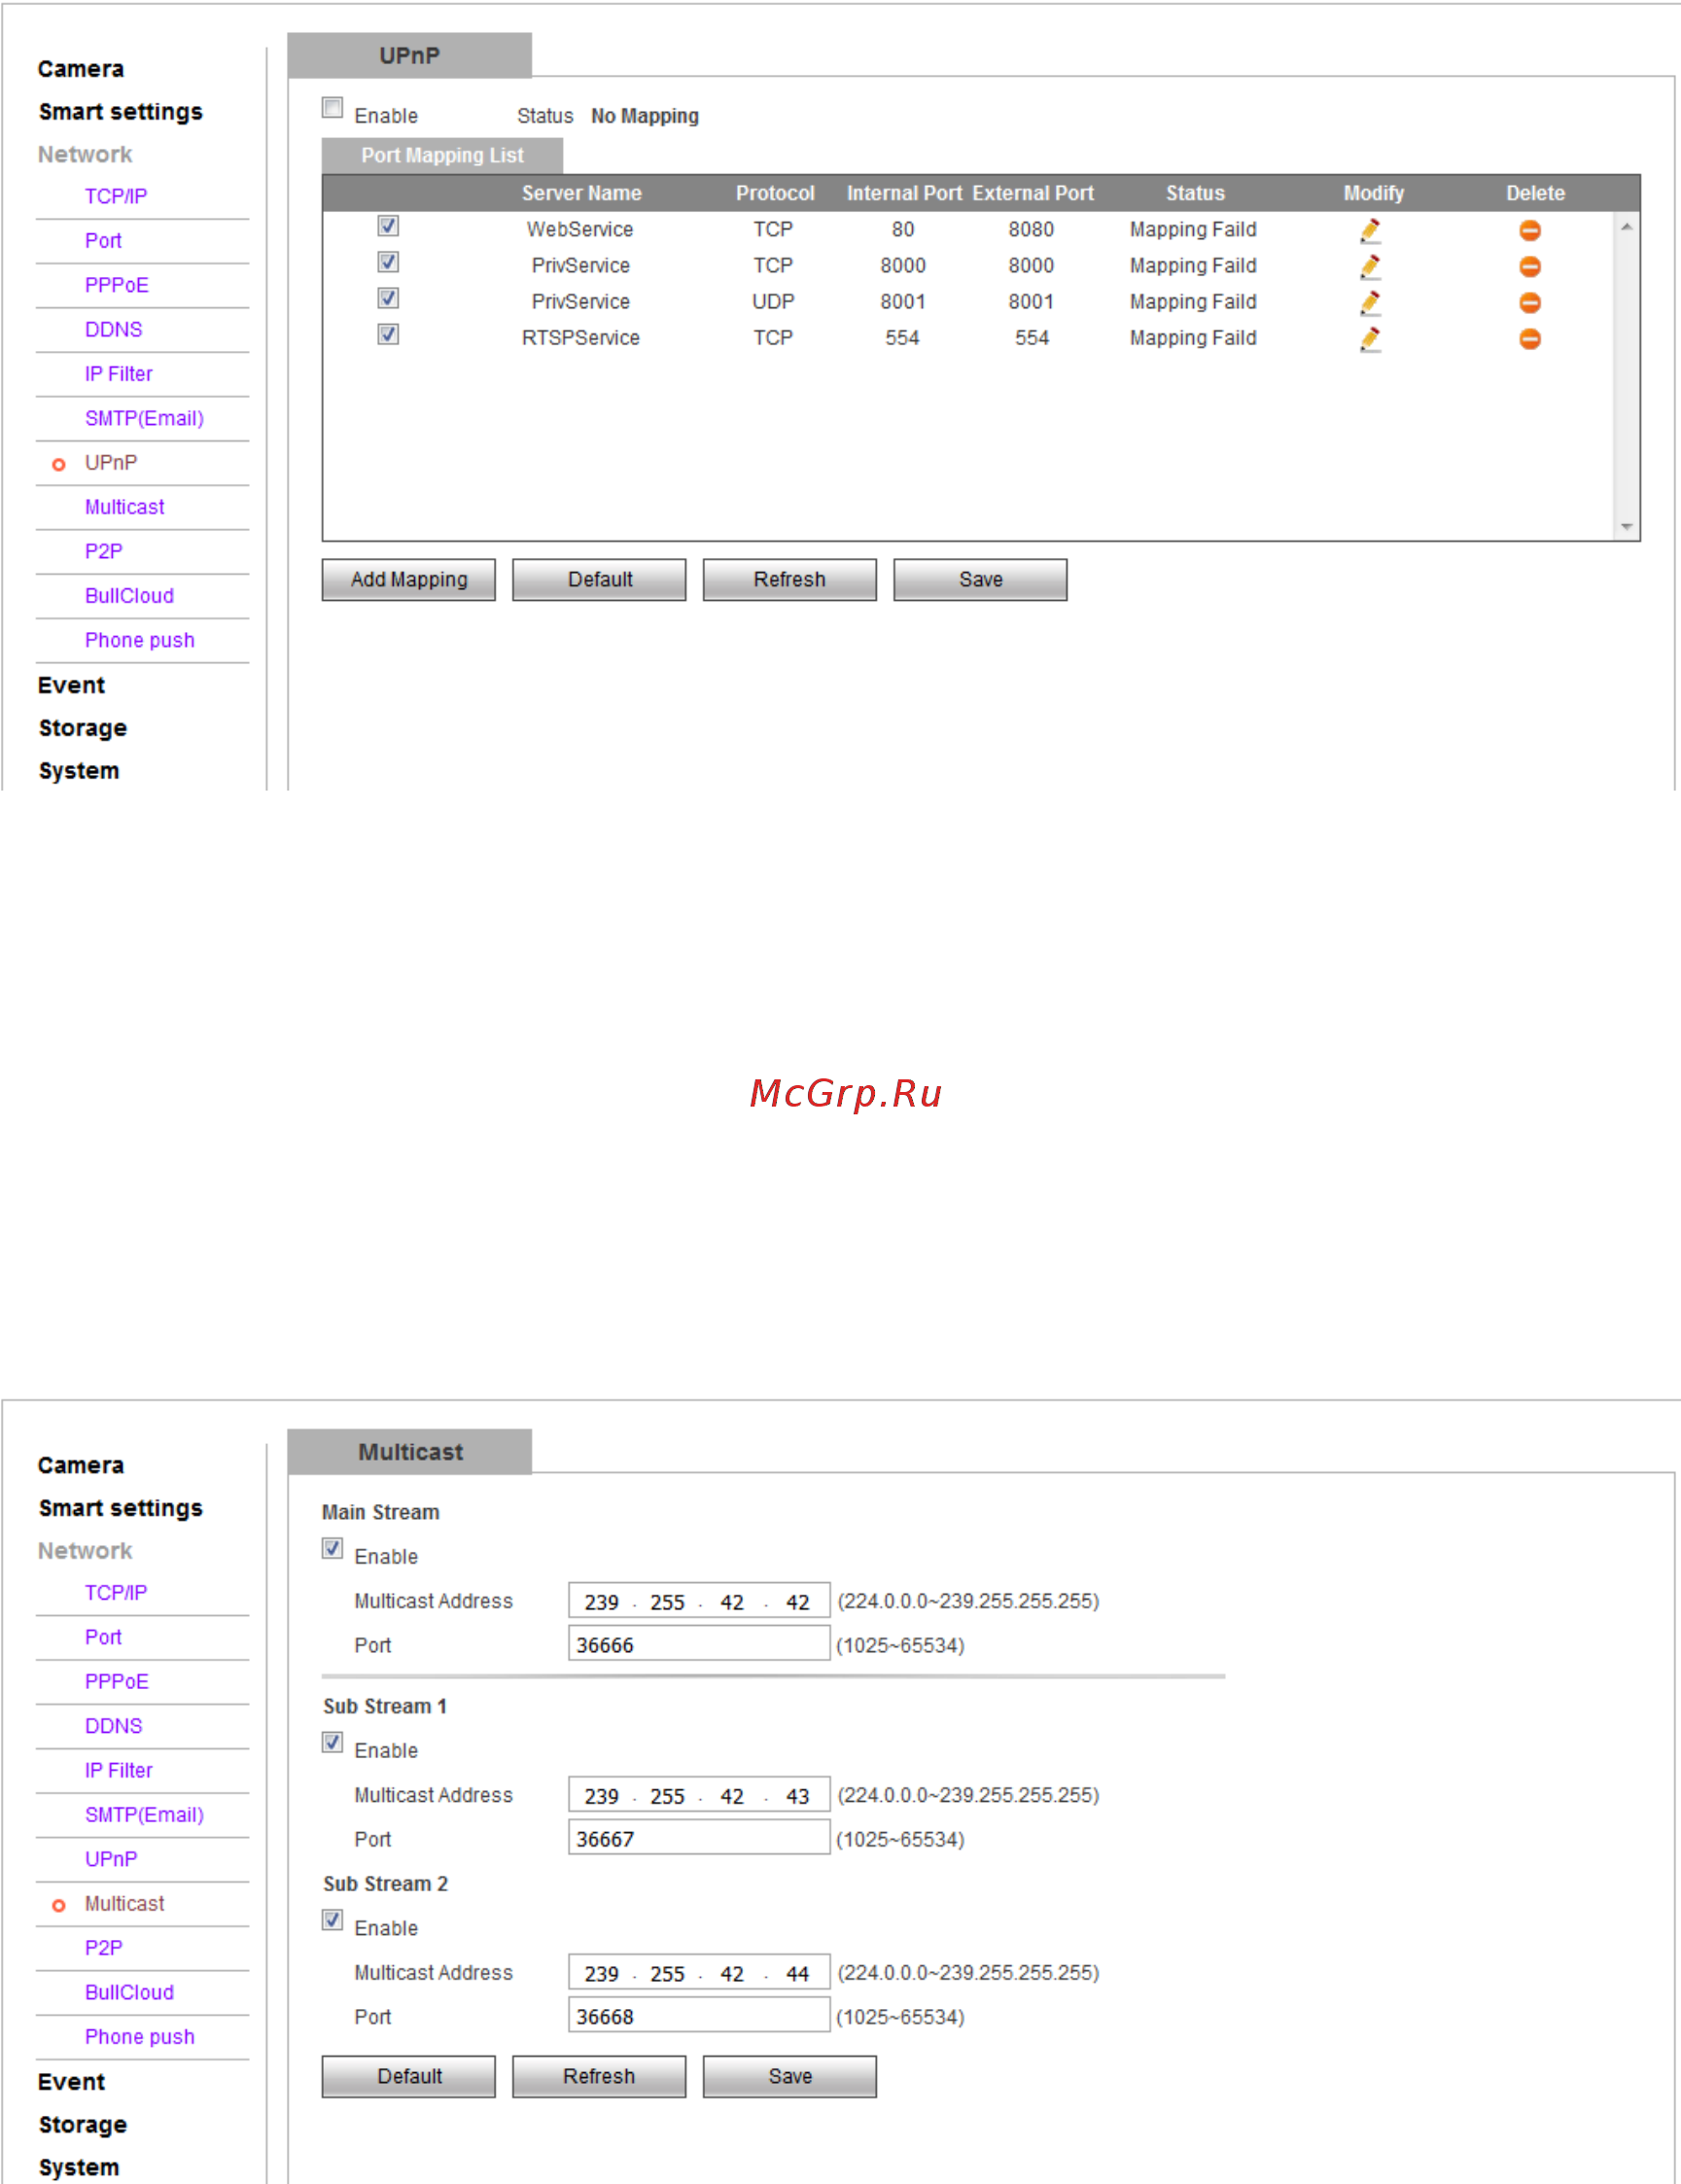Edit the RTSPService mapping entry

coord(1370,339)
